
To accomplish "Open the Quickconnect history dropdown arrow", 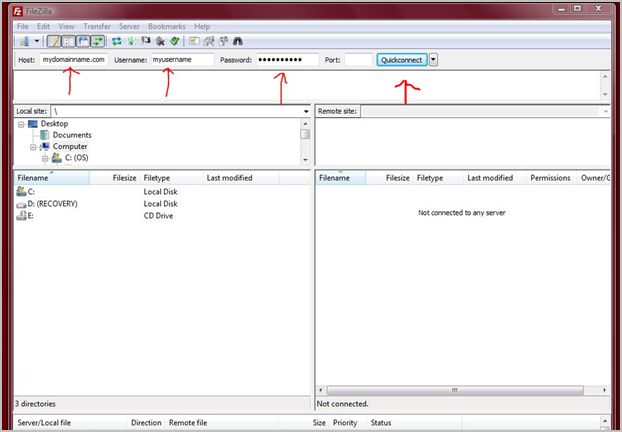I will (x=433, y=60).
